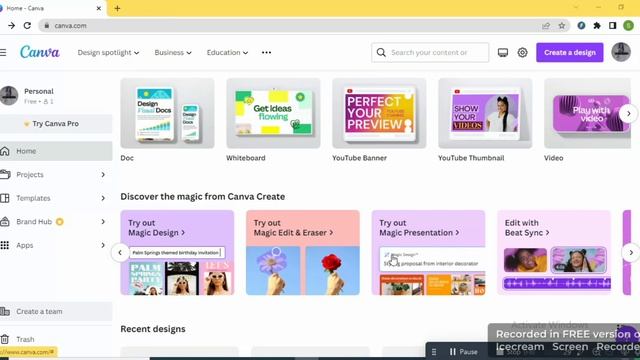Expand the Apps chevron arrow

click(103, 245)
